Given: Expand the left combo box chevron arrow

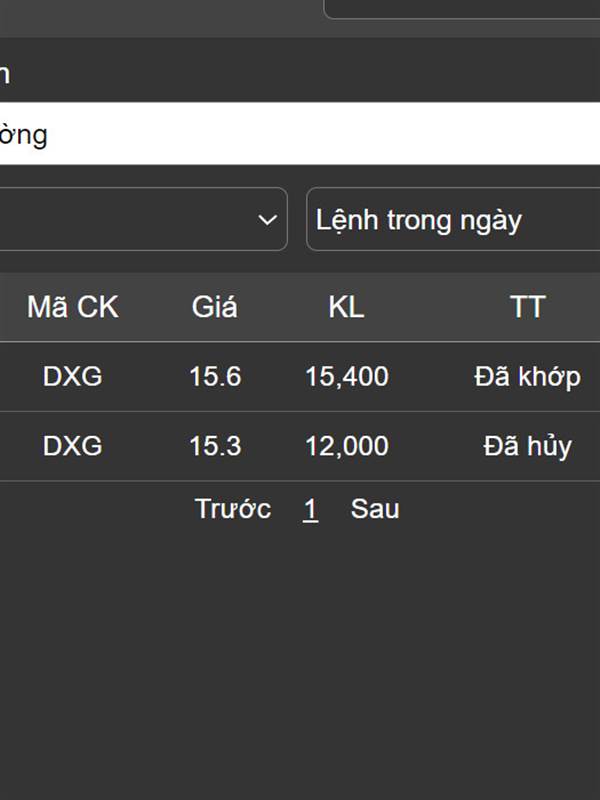Looking at the screenshot, I should tap(267, 220).
